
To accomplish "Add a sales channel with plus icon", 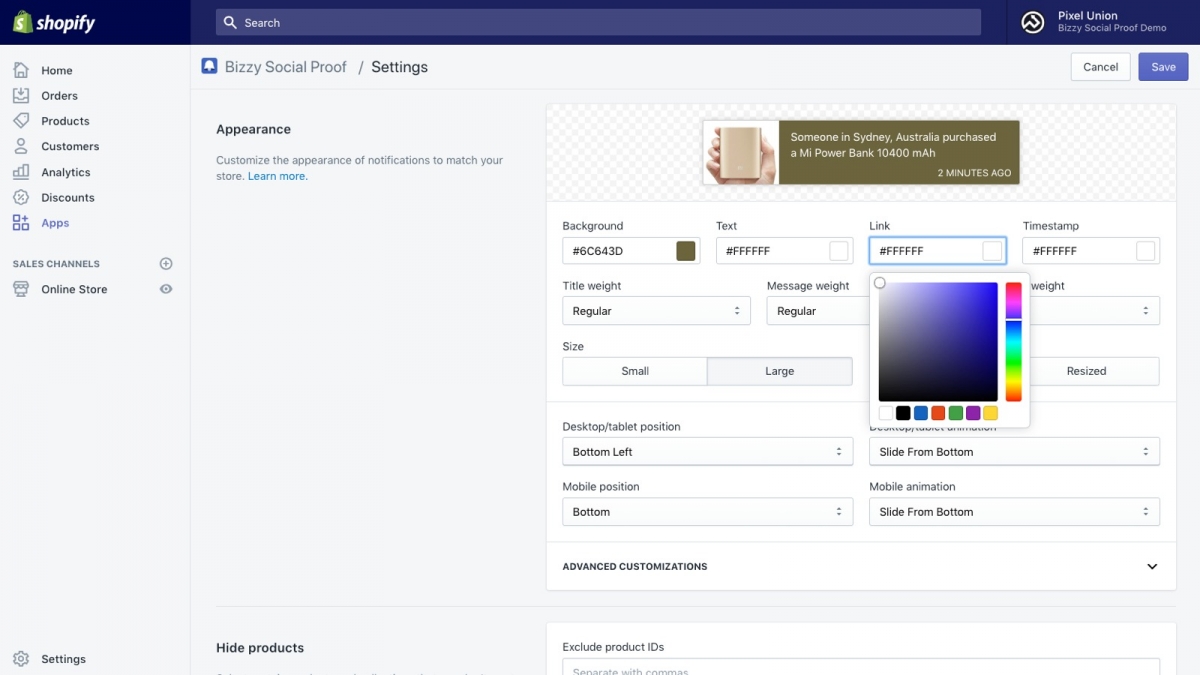I will (x=166, y=264).
